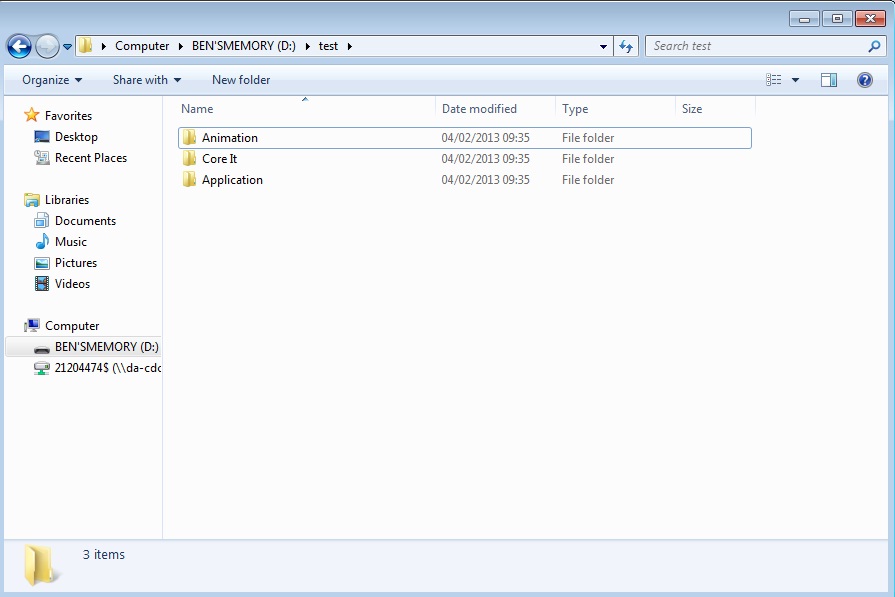Open the Animation folder
This screenshot has height=597, width=895.
pos(230,137)
